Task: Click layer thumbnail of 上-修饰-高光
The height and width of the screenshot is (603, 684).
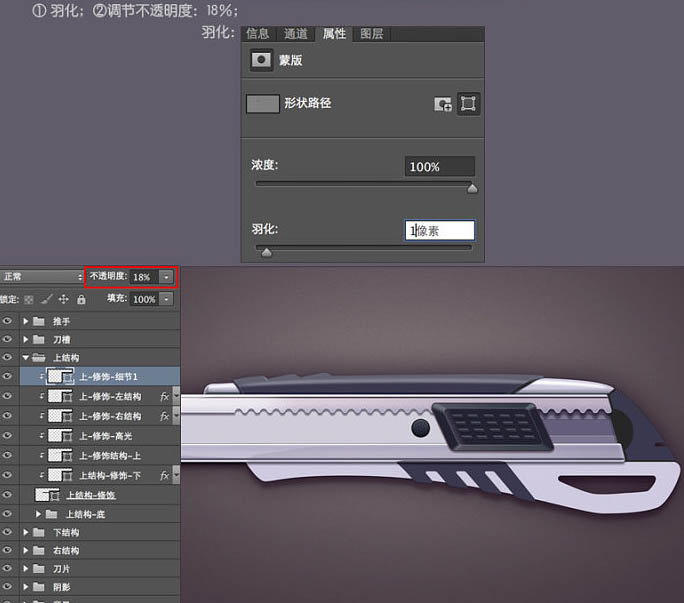Action: [x=55, y=435]
